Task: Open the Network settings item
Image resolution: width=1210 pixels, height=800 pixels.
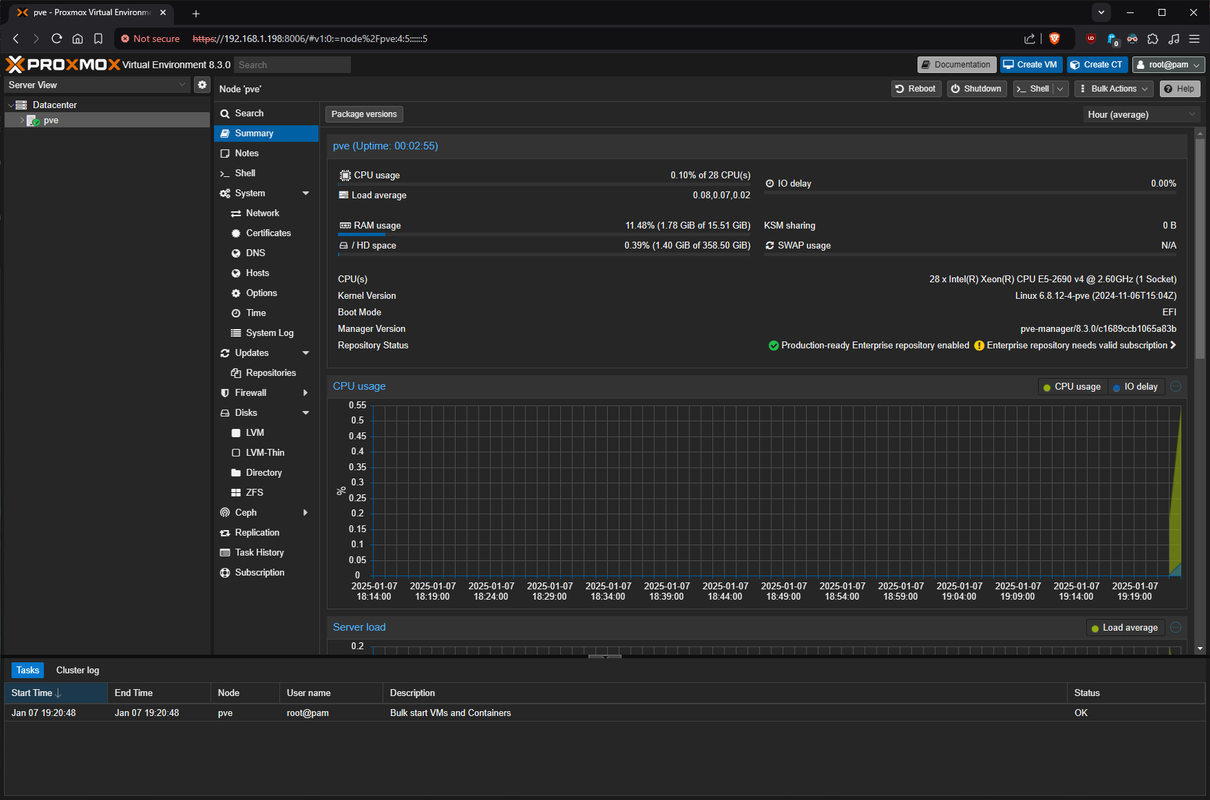Action: coord(266,213)
